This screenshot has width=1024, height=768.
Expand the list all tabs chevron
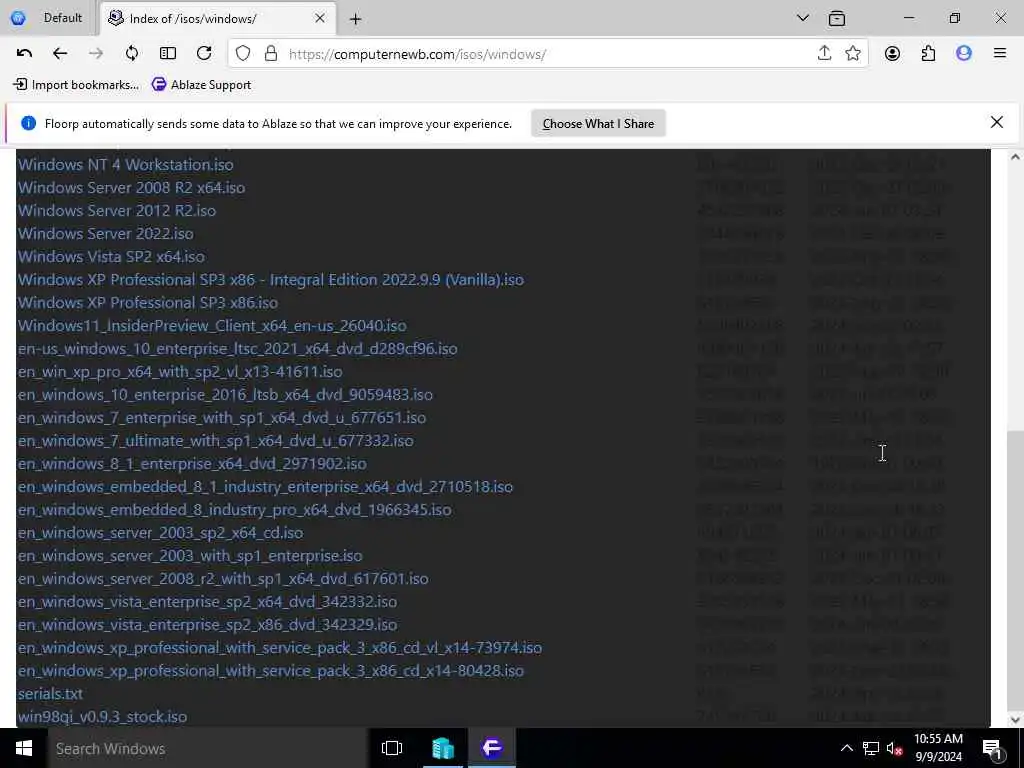click(x=803, y=18)
